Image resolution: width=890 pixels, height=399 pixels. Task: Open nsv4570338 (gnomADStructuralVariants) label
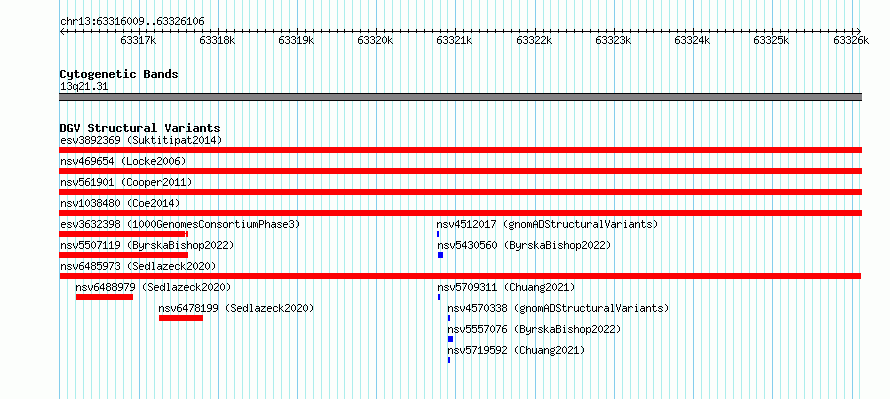pos(559,309)
